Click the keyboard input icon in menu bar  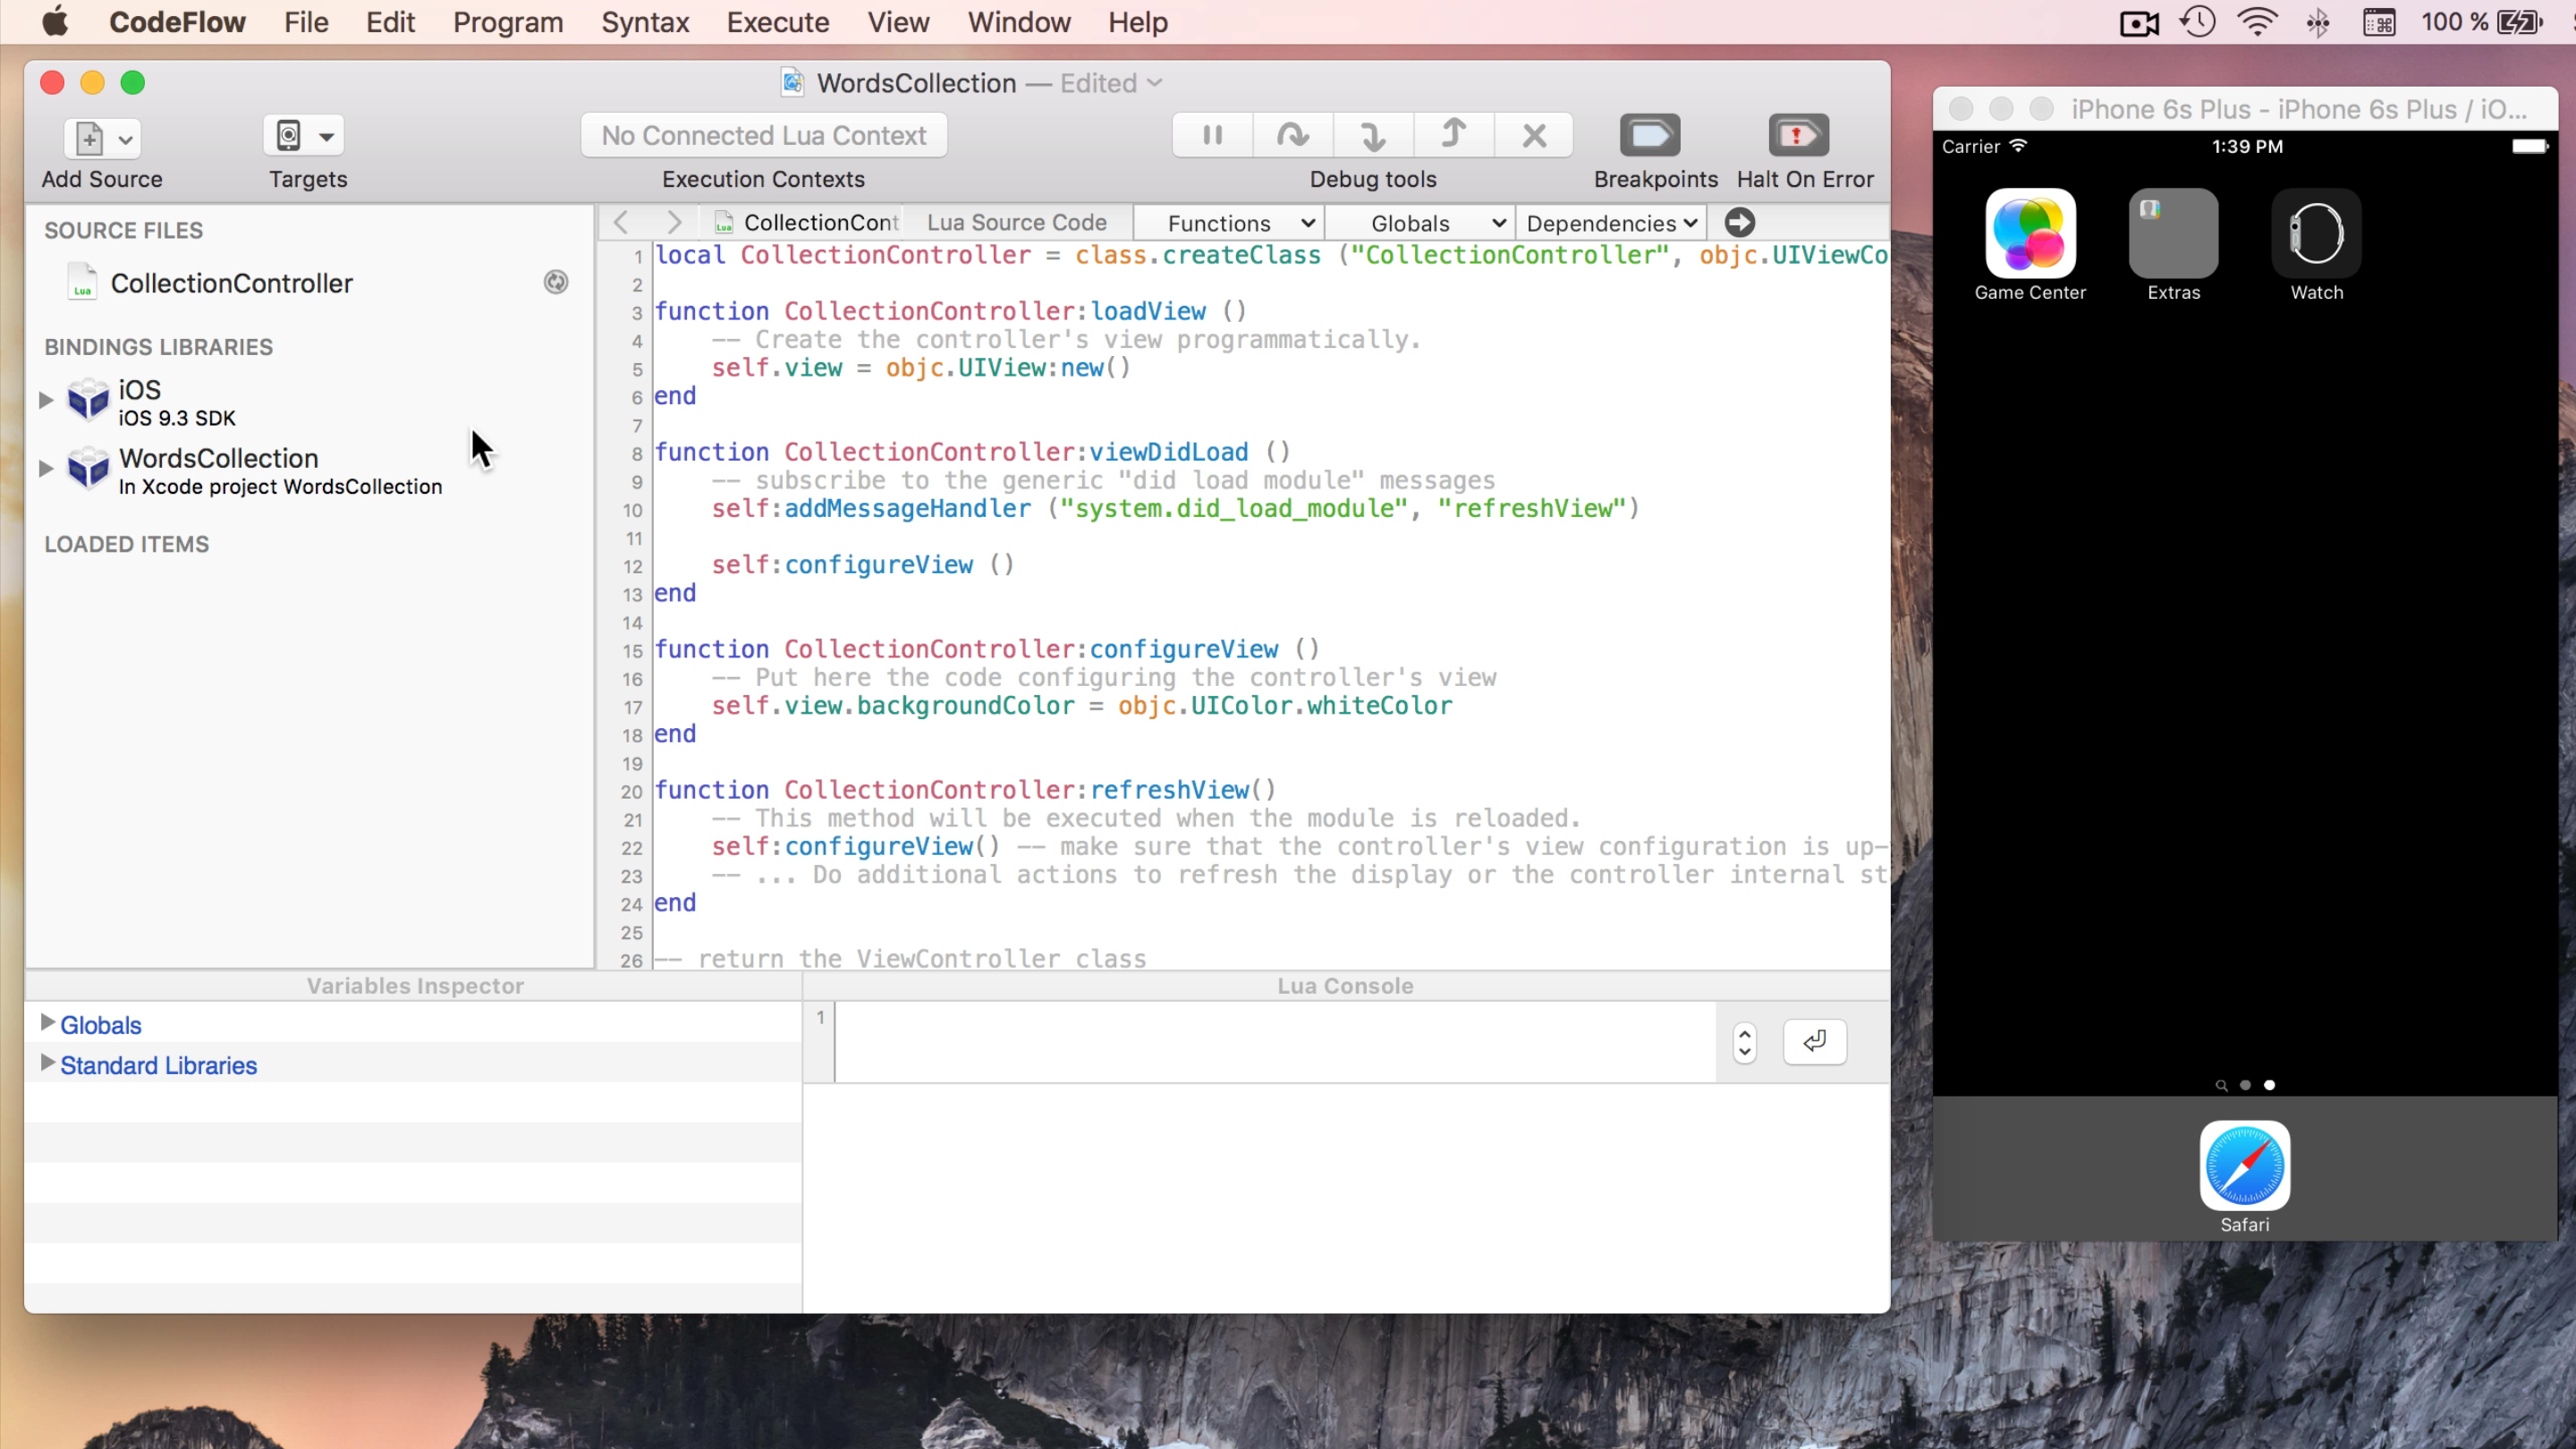click(2379, 22)
